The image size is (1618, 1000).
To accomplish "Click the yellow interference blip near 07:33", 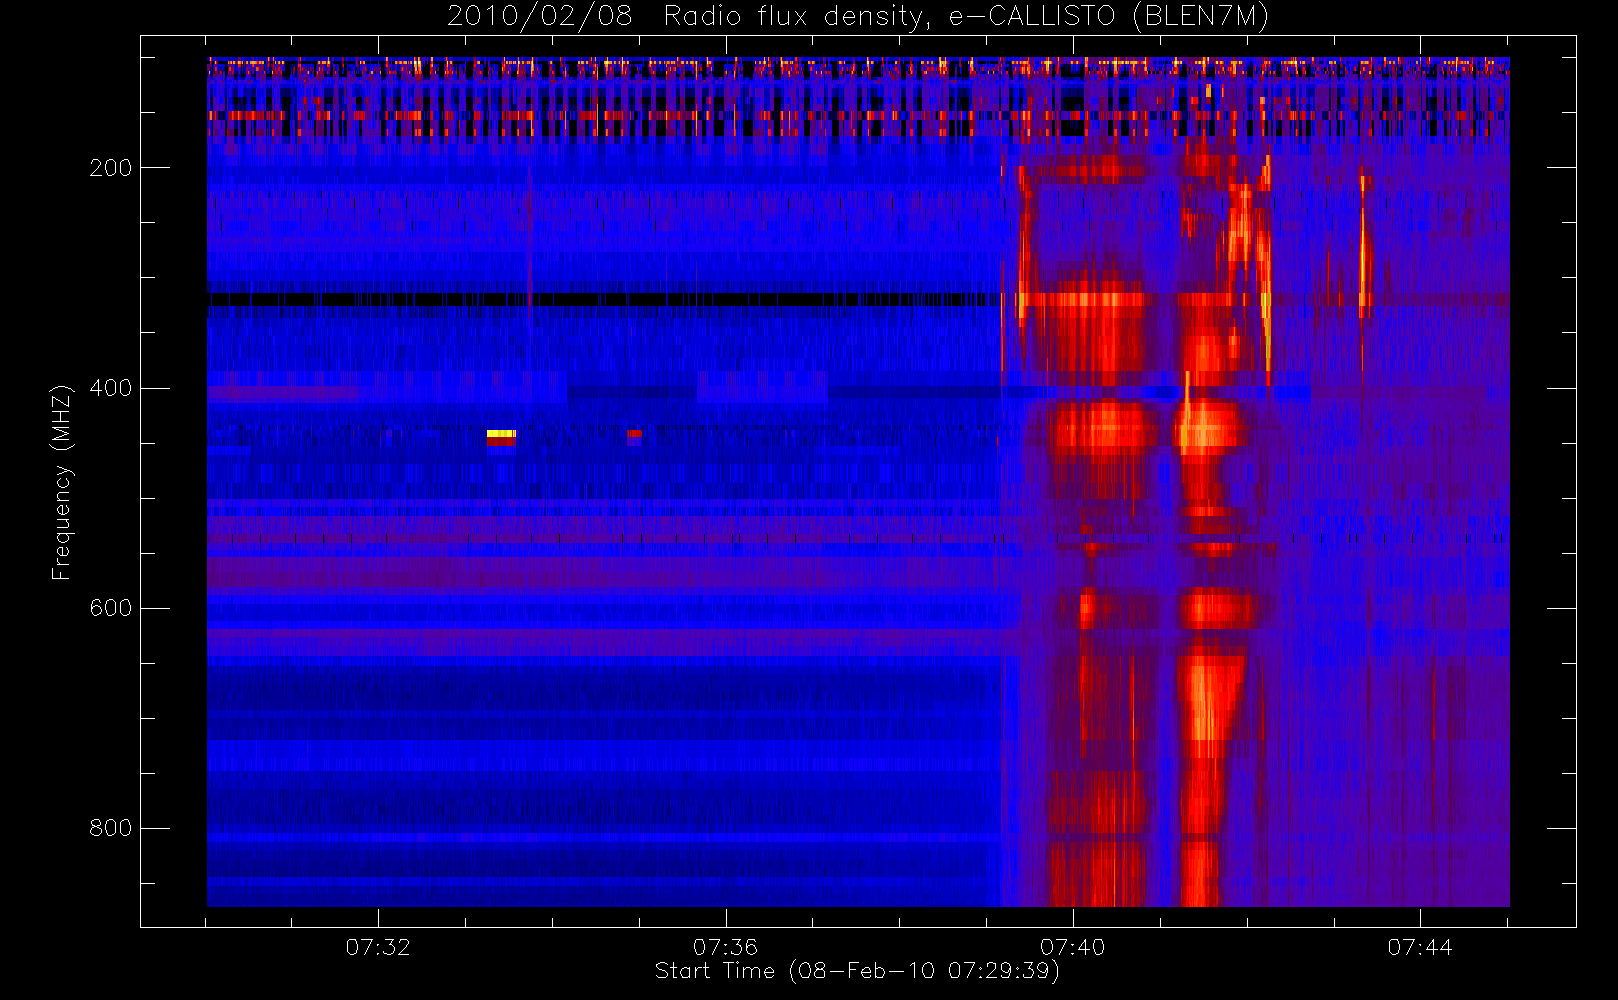I will [x=501, y=436].
